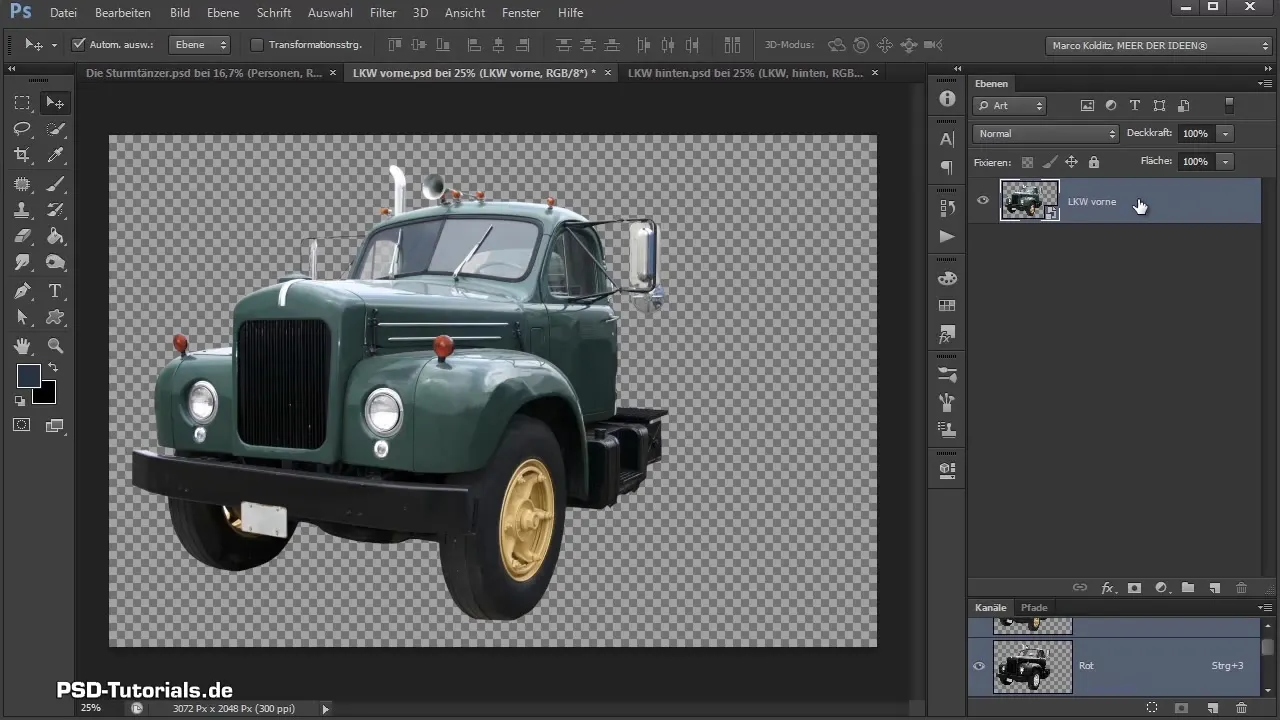Open the Channels panel flyout menu
1280x720 pixels.
(x=1265, y=607)
